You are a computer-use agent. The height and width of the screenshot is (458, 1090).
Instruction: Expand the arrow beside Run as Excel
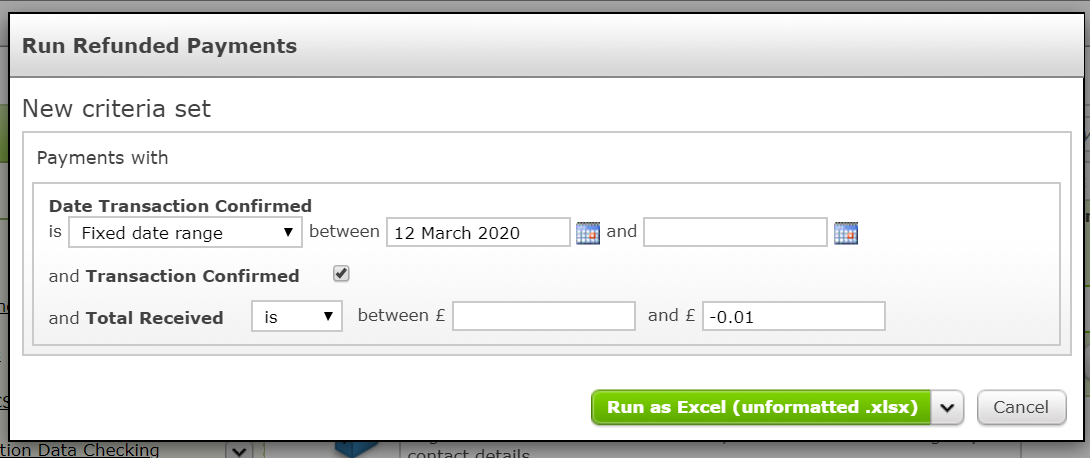(x=947, y=407)
